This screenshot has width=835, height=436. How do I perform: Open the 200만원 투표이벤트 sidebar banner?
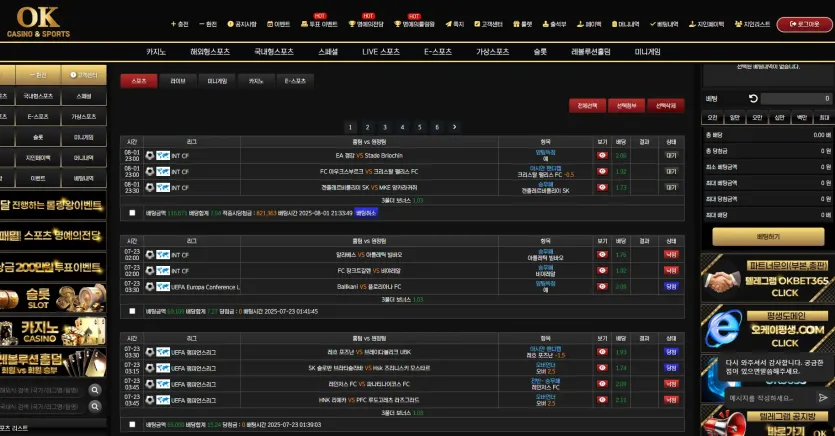pyautogui.click(x=53, y=267)
